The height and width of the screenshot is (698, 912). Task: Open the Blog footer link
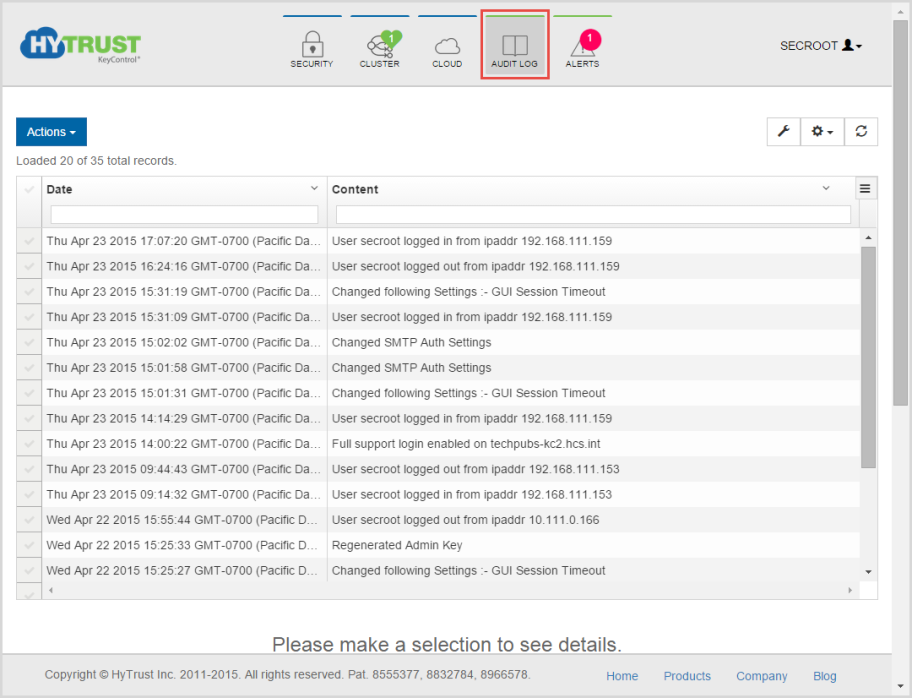click(x=824, y=676)
